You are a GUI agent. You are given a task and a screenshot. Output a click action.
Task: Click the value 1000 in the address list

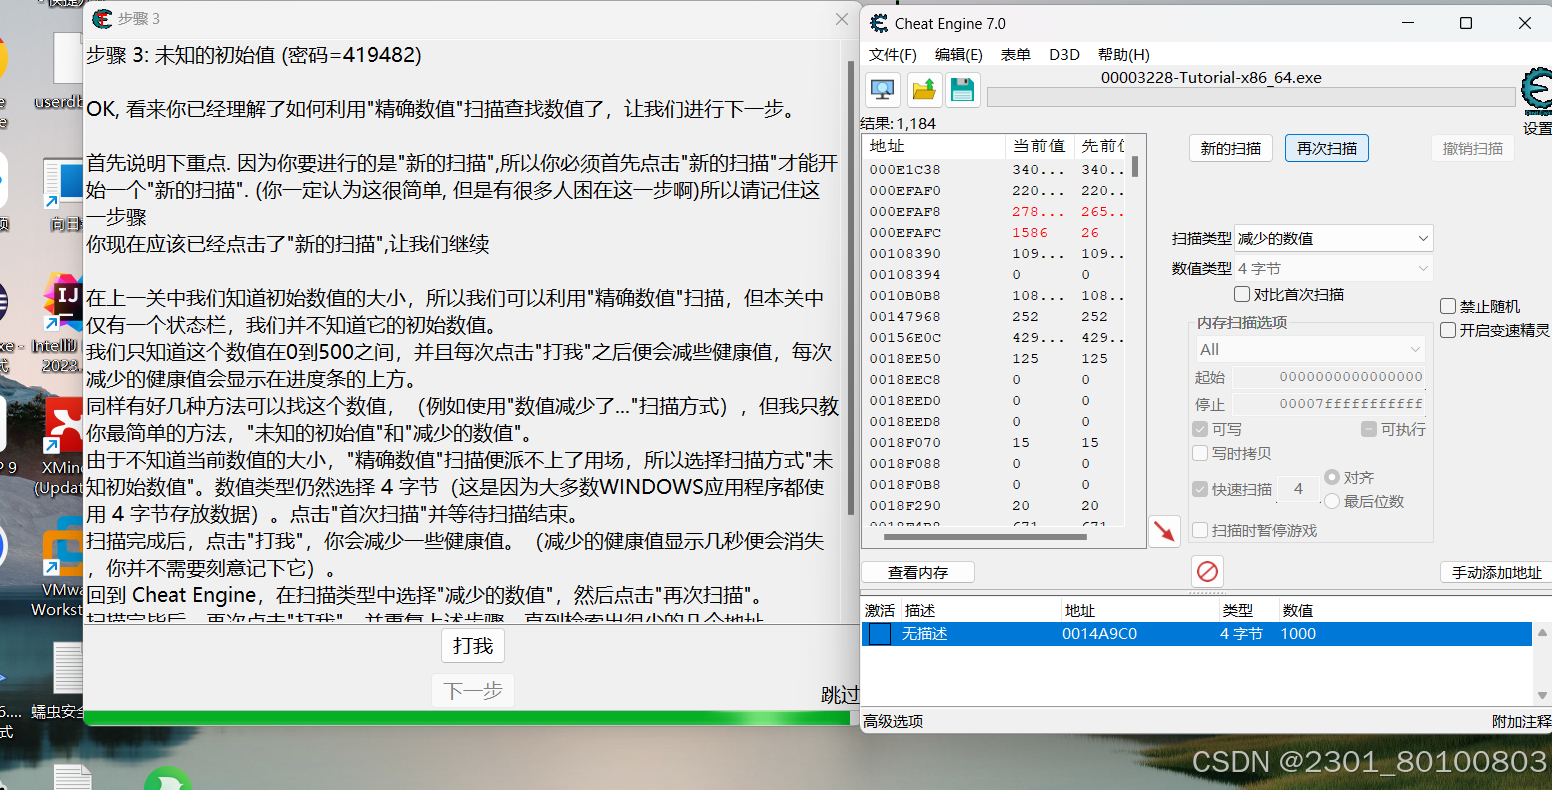(x=1298, y=634)
